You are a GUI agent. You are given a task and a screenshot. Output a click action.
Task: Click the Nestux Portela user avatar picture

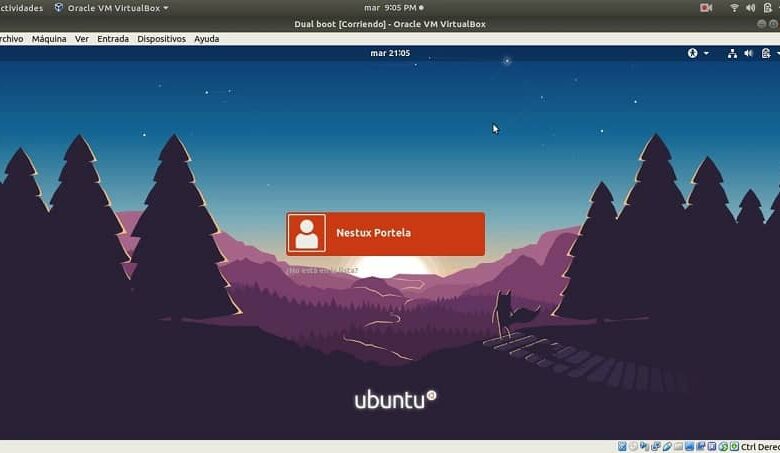coord(307,234)
